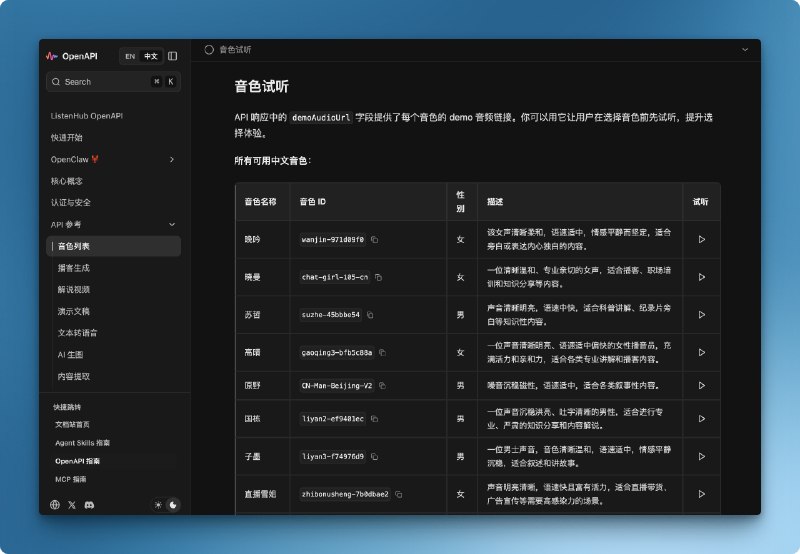The height and width of the screenshot is (554, 800).
Task: Copy voice ID zhibonusheng-7b0dbae2
Action: tap(399, 494)
